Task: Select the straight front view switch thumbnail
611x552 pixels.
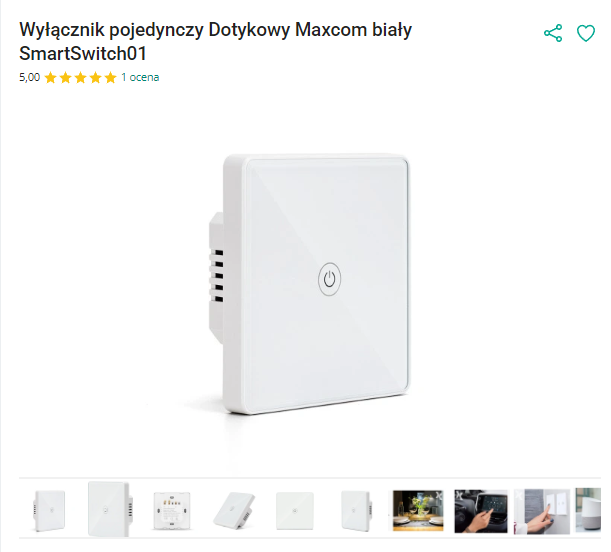Action: coord(295,511)
